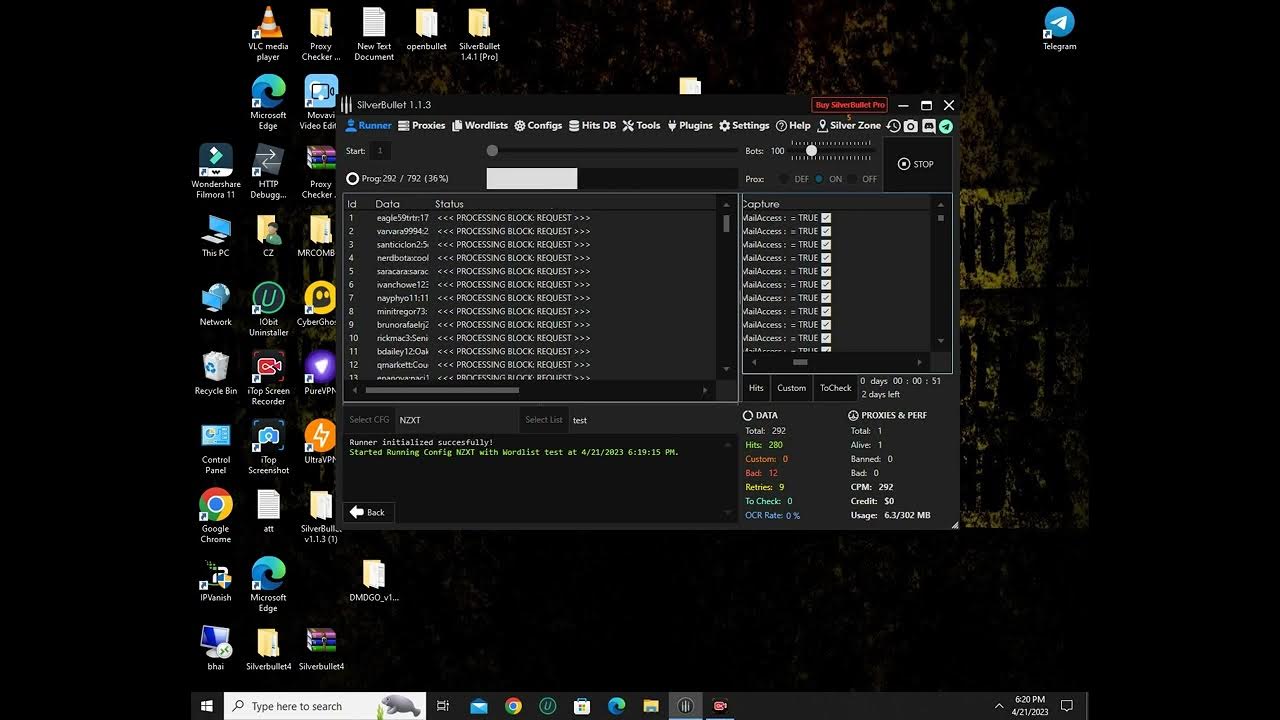Click the Hits: 280 statistic
The height and width of the screenshot is (720, 1280).
tap(764, 445)
